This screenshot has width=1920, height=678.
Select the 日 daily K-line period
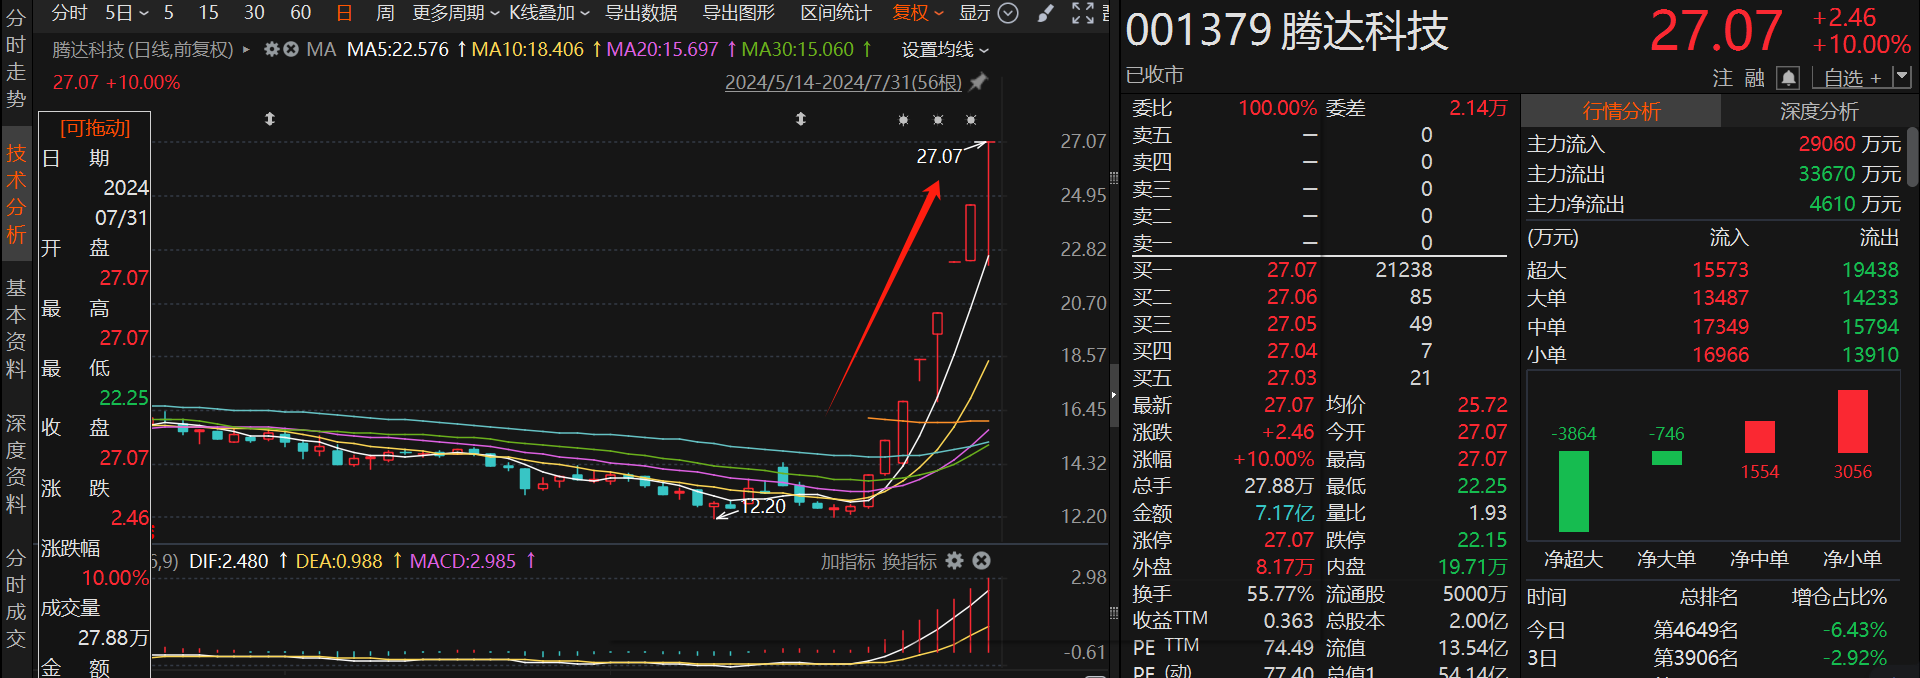point(344,13)
